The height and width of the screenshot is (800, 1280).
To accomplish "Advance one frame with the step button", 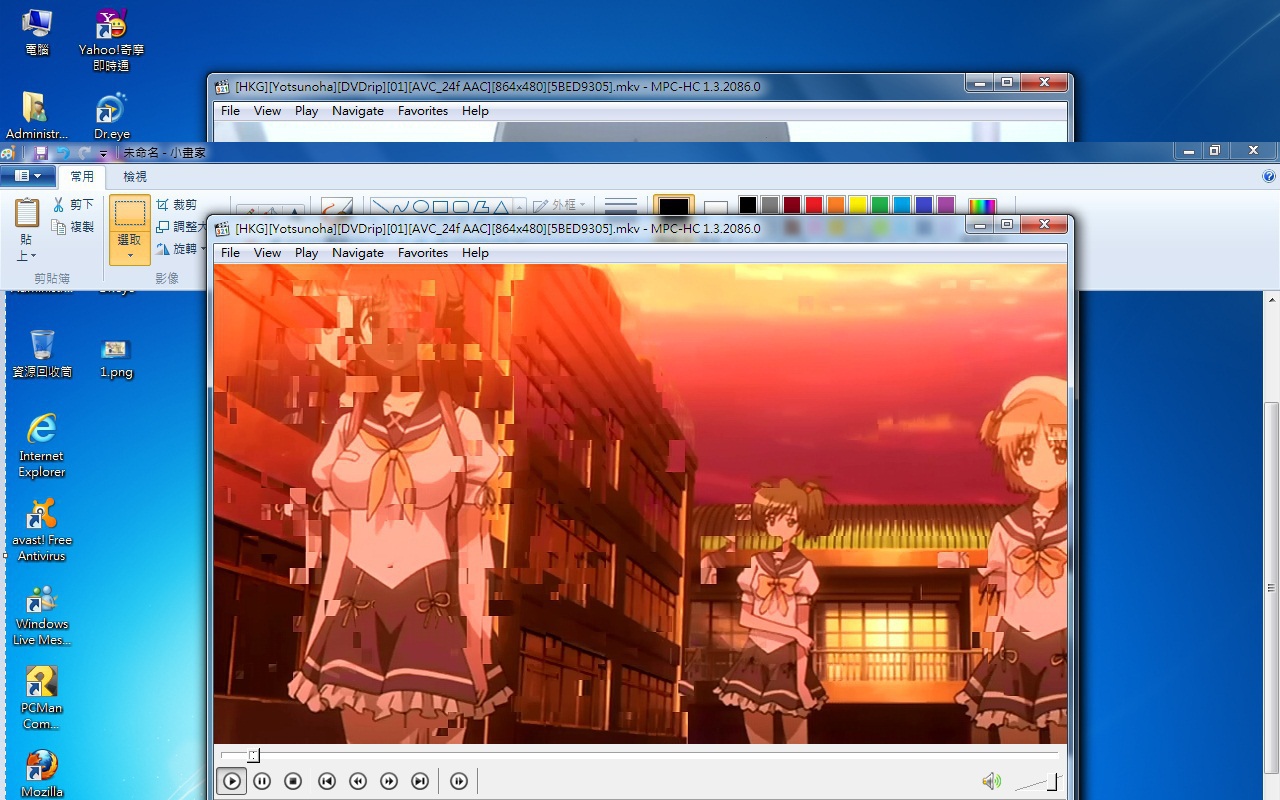I will pos(459,781).
